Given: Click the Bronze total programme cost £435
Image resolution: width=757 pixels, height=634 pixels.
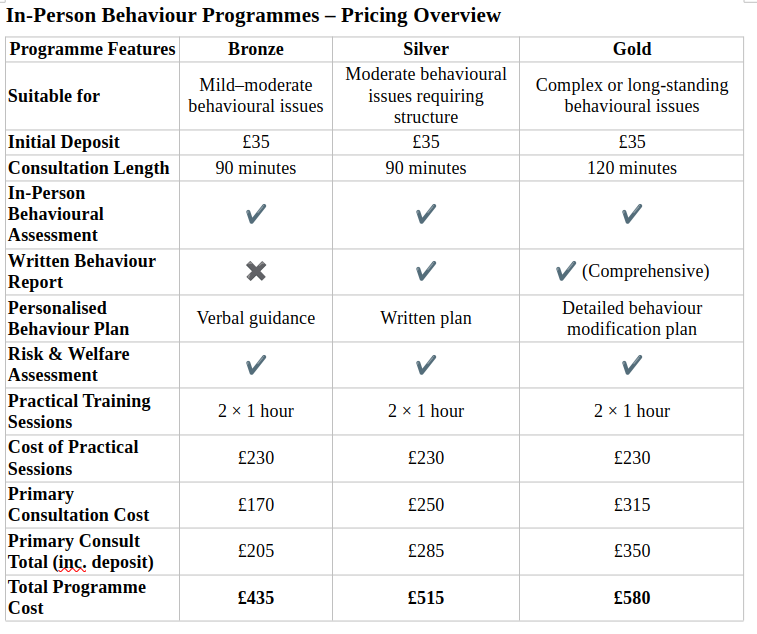Looking at the screenshot, I should pyautogui.click(x=256, y=598).
